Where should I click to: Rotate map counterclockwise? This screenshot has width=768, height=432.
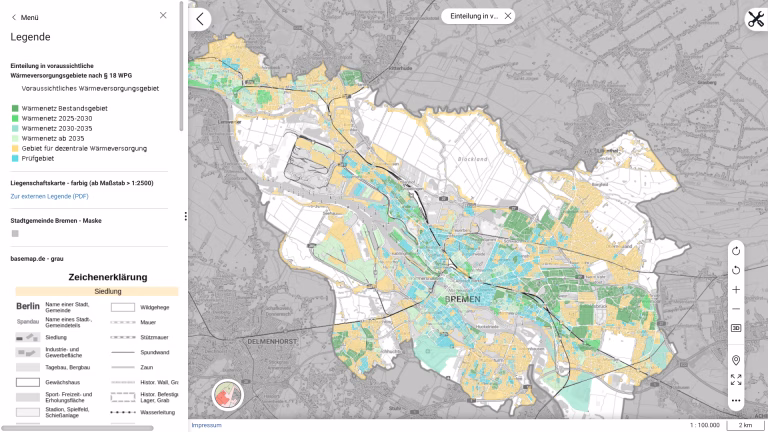pos(736,270)
